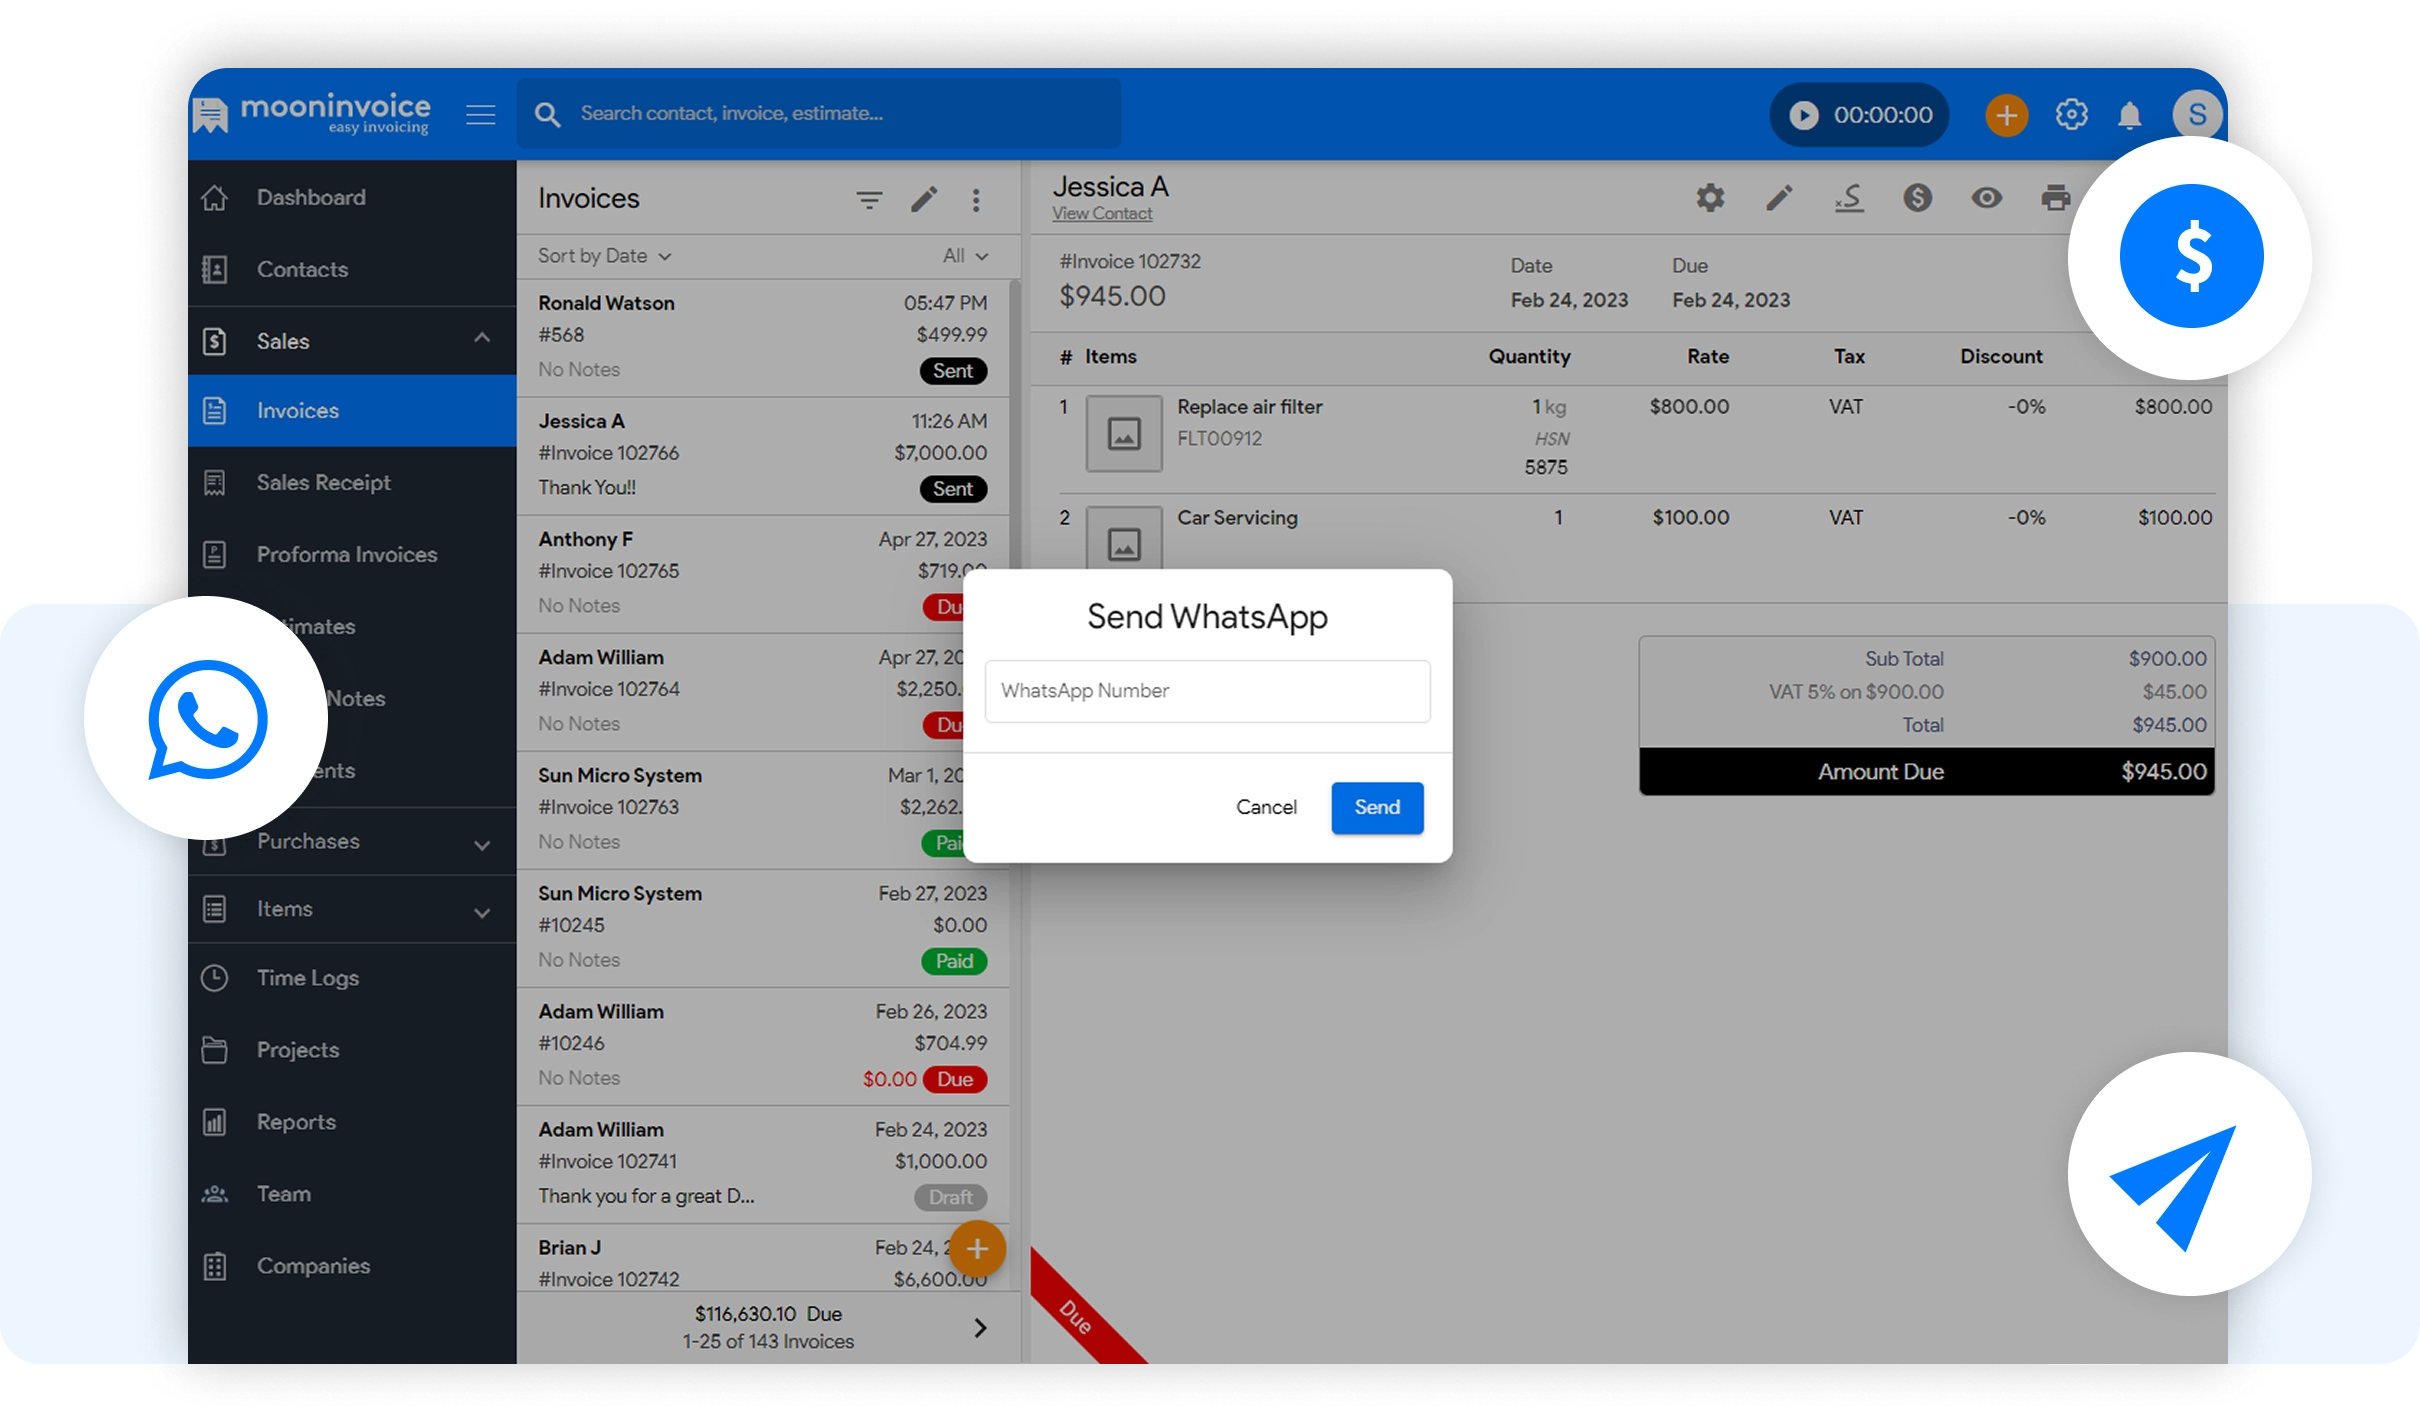Image resolution: width=2420 pixels, height=1416 pixels.
Task: Open the notifications bell
Action: [x=2129, y=115]
